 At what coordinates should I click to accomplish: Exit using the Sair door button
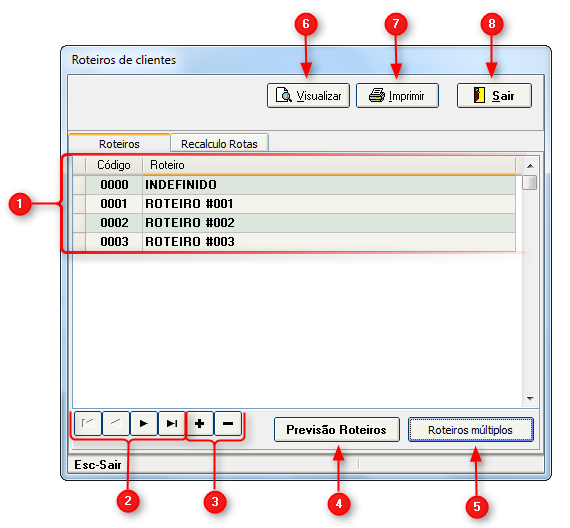[x=494, y=96]
